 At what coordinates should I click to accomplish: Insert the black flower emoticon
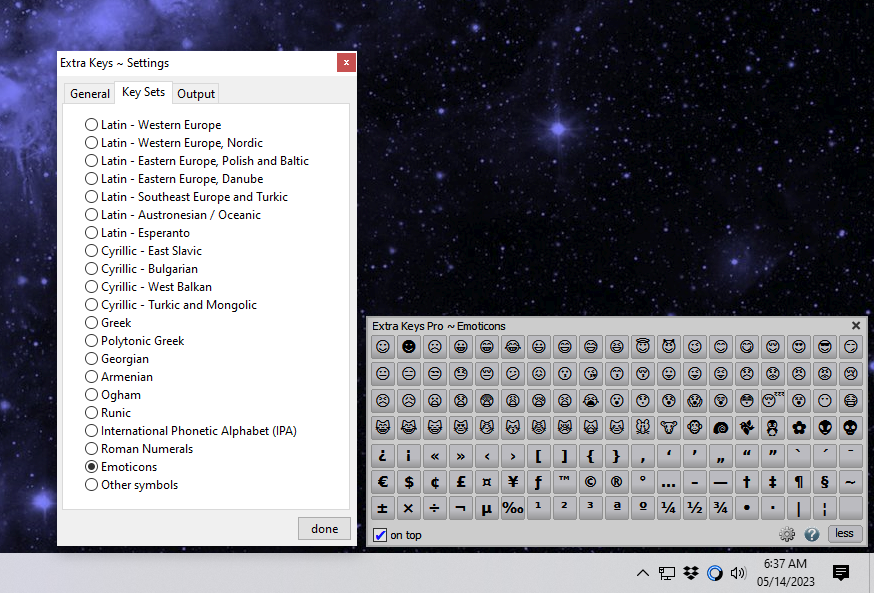point(799,427)
